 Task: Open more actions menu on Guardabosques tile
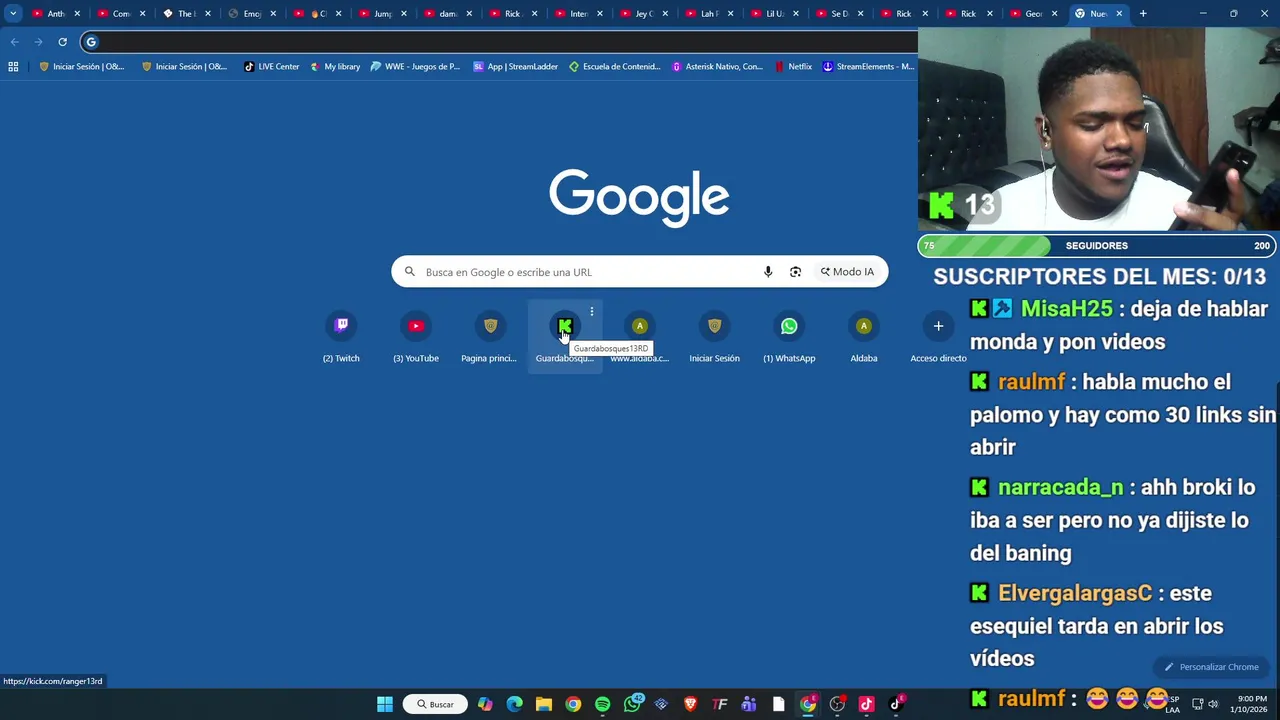(592, 312)
